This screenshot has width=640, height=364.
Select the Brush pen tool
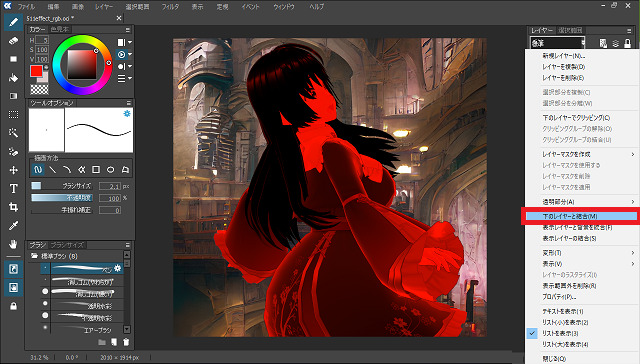(13, 22)
